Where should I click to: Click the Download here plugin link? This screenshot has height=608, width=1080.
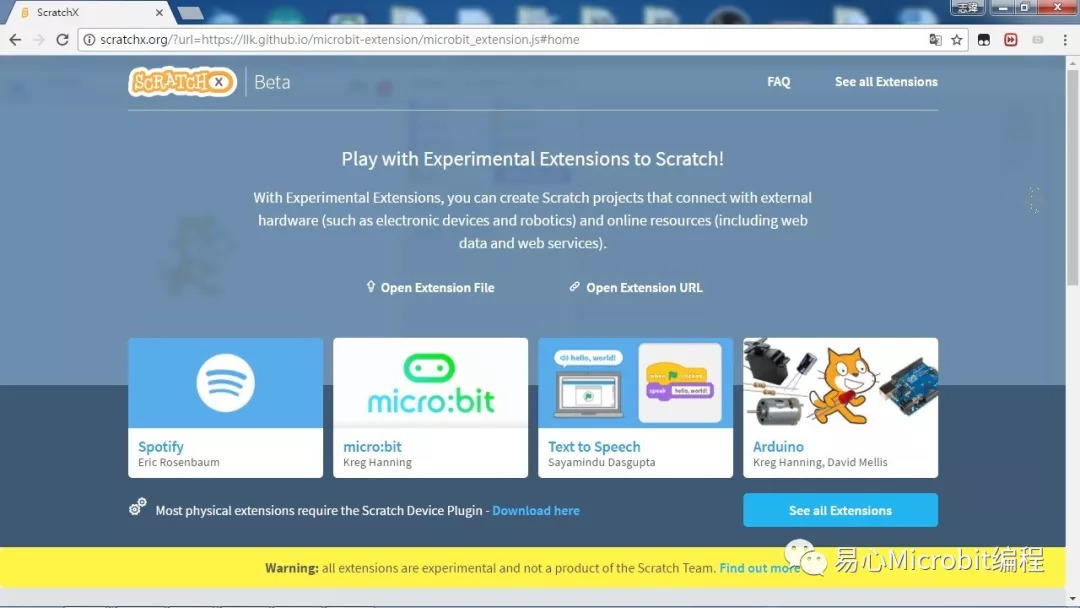point(536,511)
